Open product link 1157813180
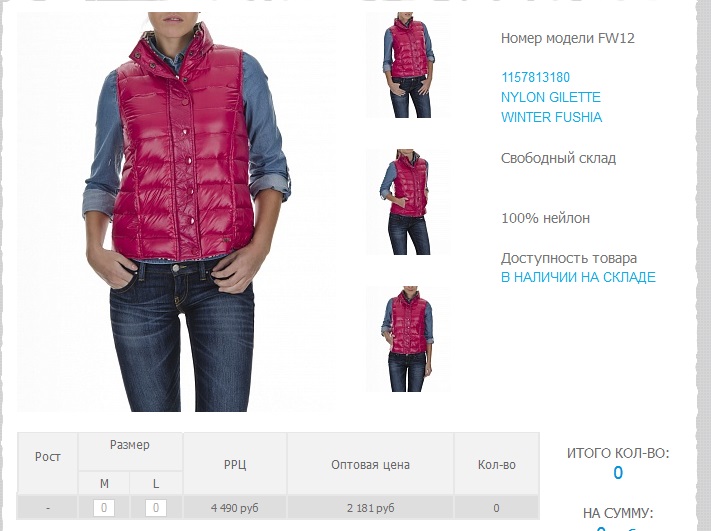The width and height of the screenshot is (711, 531). pos(535,78)
